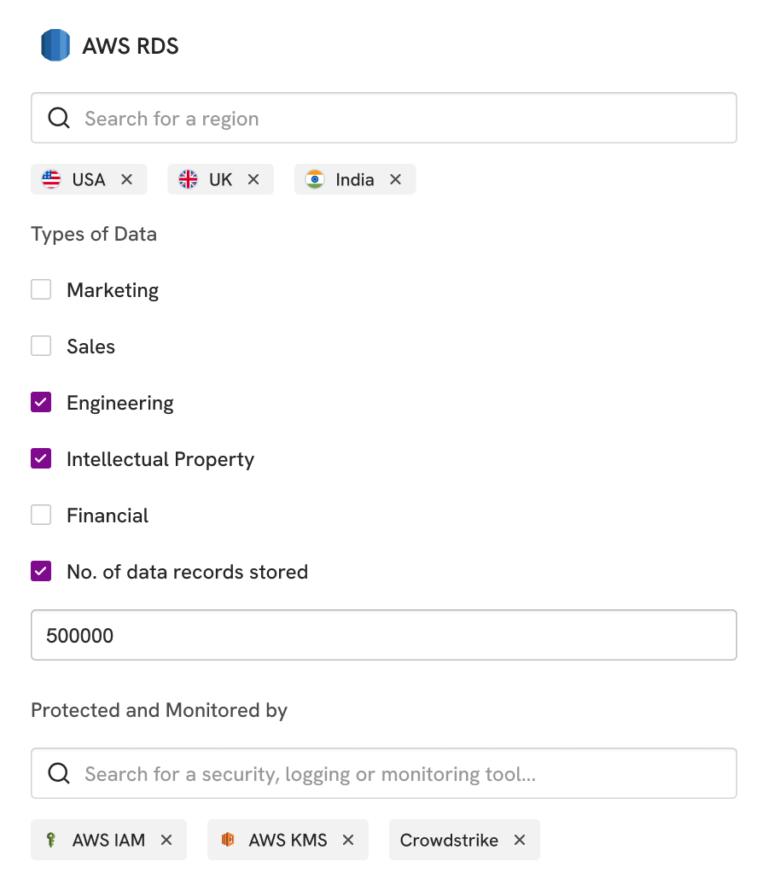This screenshot has height=891, width=768.
Task: Click the security tool search field
Action: point(384,773)
